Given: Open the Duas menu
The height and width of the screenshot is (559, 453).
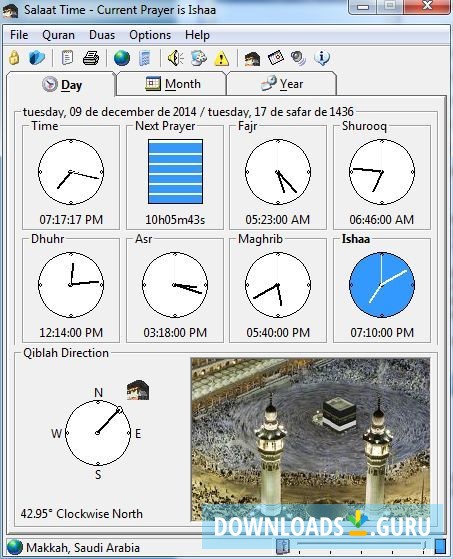Looking at the screenshot, I should [x=102, y=35].
